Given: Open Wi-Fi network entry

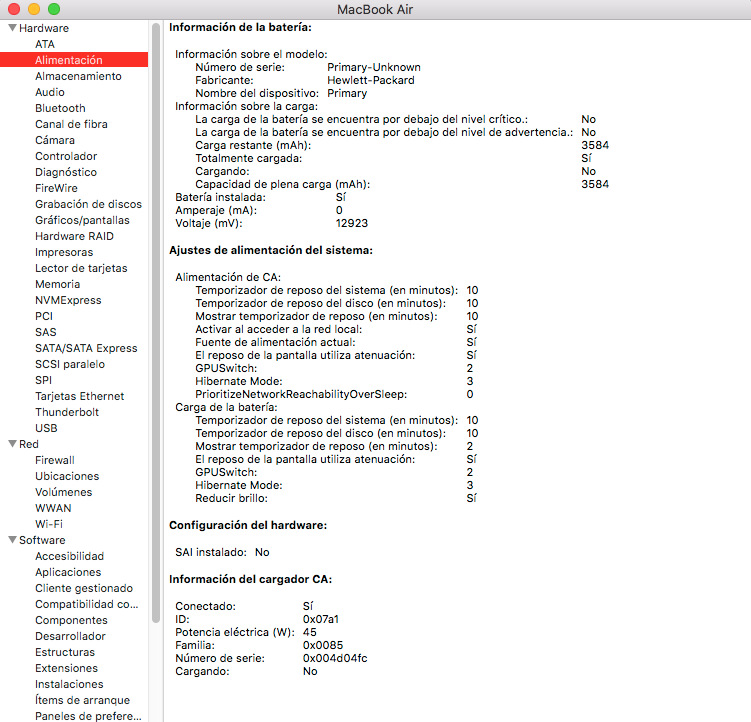Looking at the screenshot, I should pyautogui.click(x=49, y=524).
